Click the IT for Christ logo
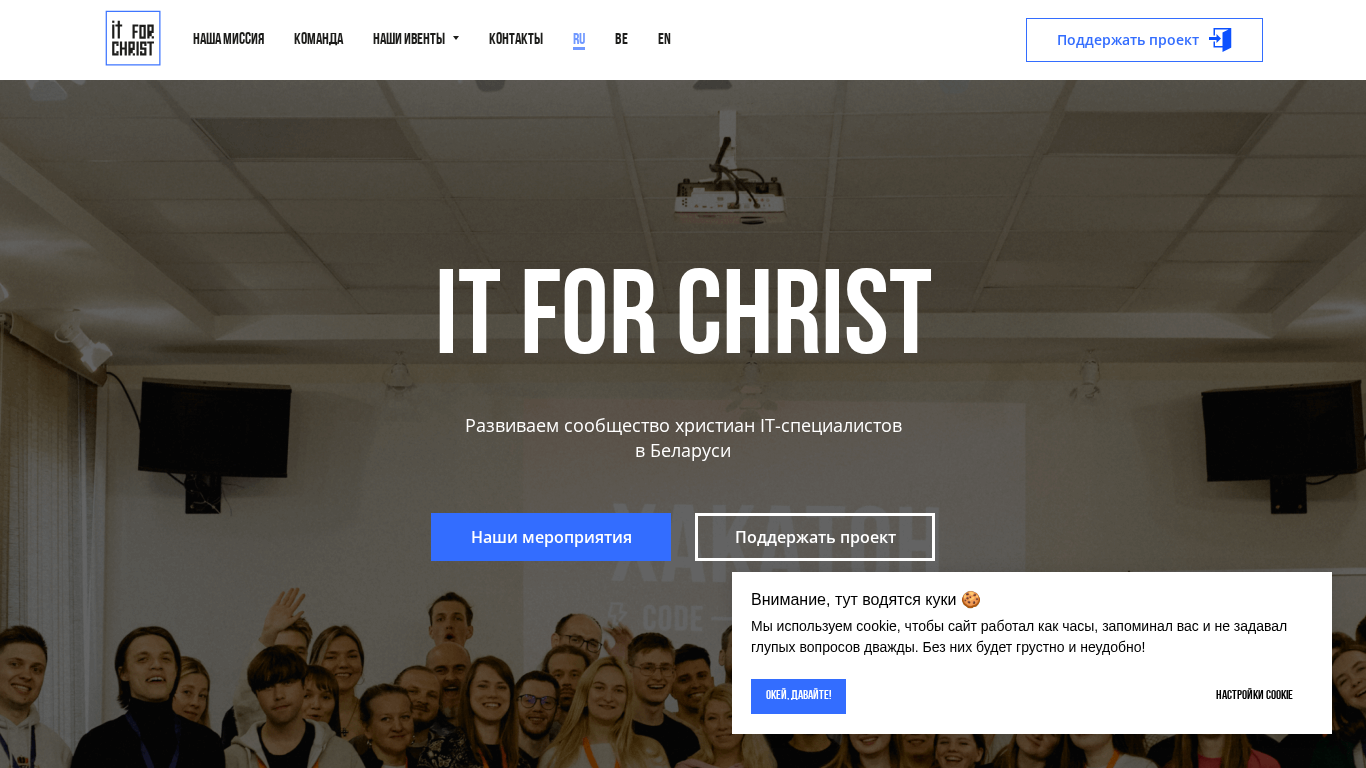 (x=133, y=38)
